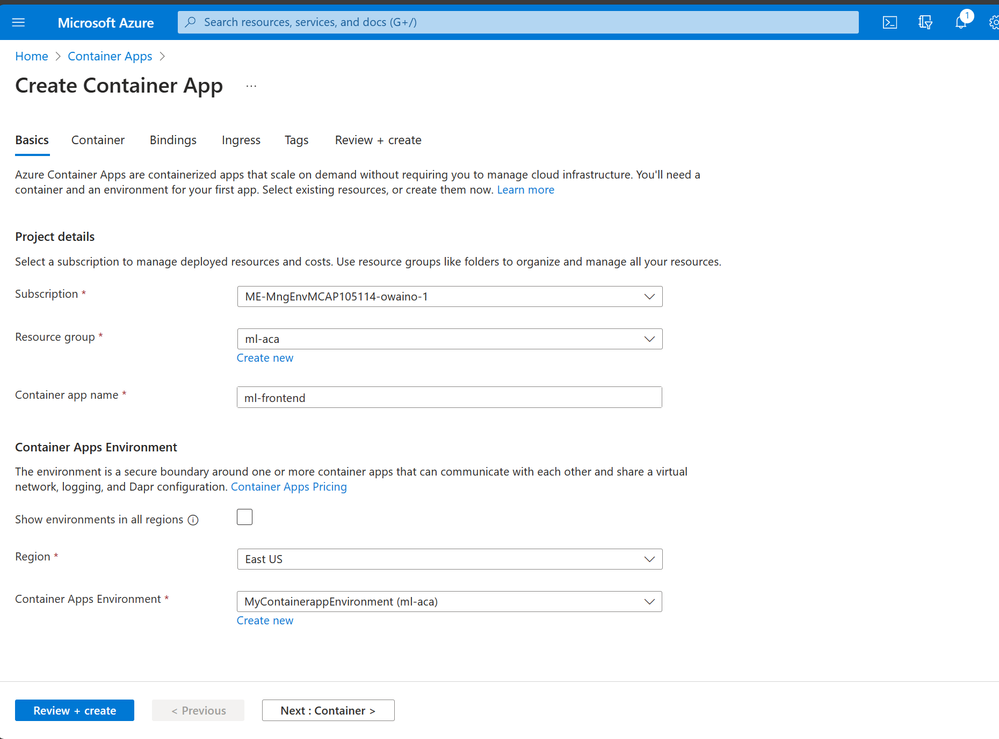999x739 pixels.
Task: Open the Container Apps Environment dropdown
Action: tap(449, 601)
